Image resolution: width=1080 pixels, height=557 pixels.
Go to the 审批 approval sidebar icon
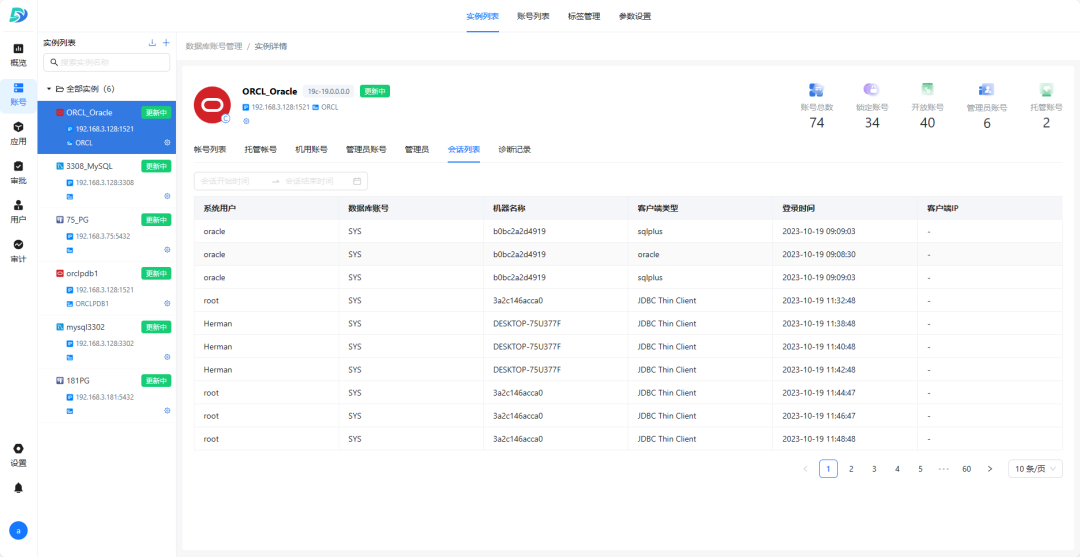[x=19, y=173]
